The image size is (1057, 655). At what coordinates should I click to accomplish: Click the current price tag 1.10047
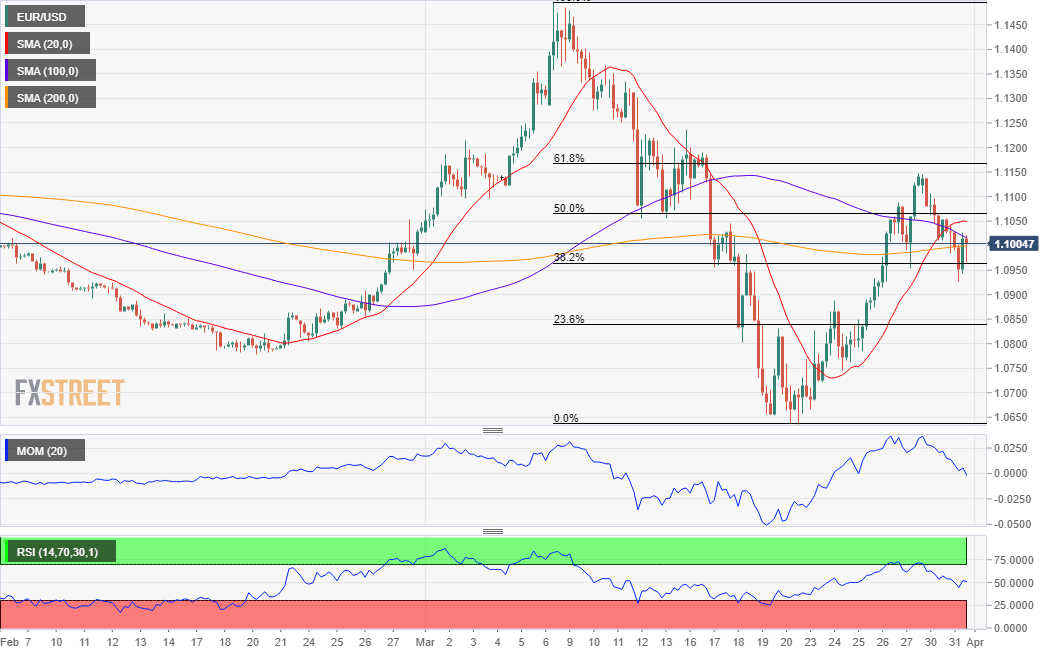[x=1013, y=244]
